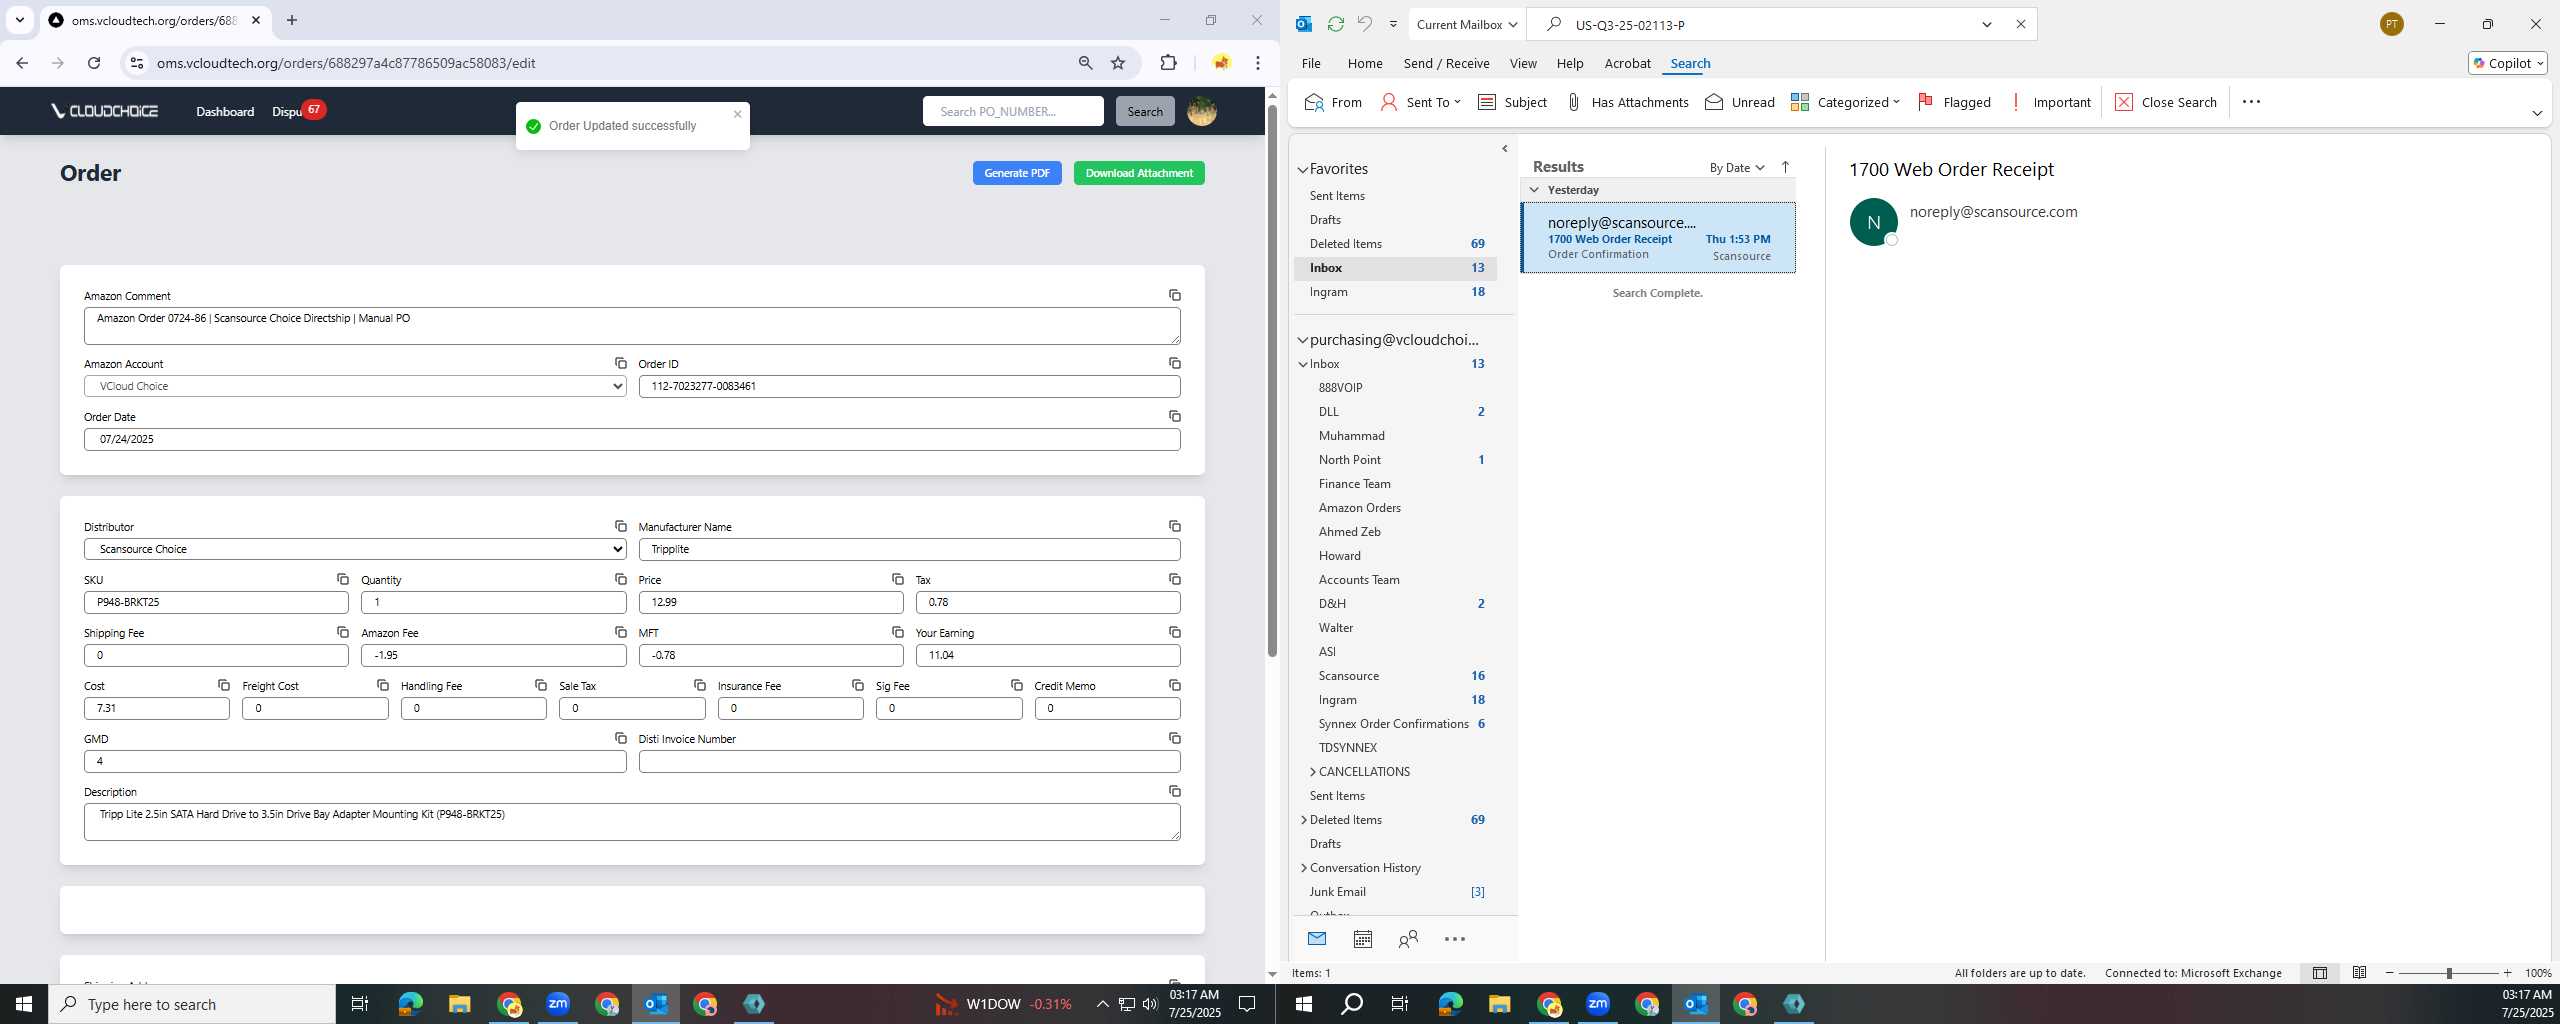Click Outlook Send/Receive sync icon in title bar
This screenshot has width=2560, height=1024.
(x=1335, y=24)
